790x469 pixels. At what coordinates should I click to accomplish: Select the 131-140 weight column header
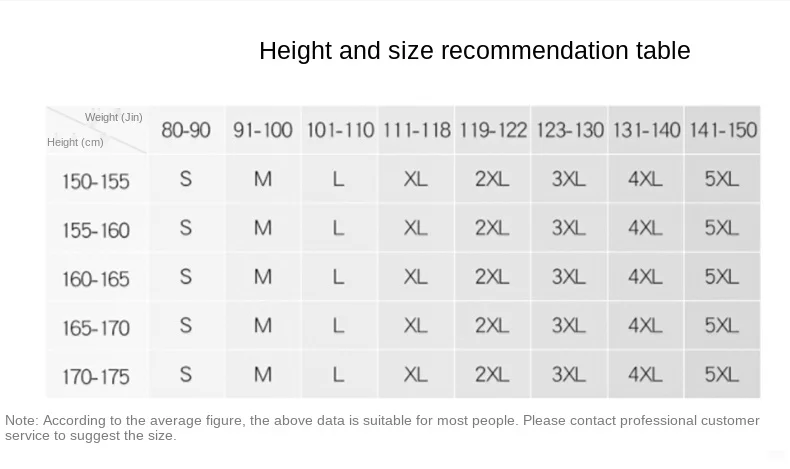(x=646, y=130)
